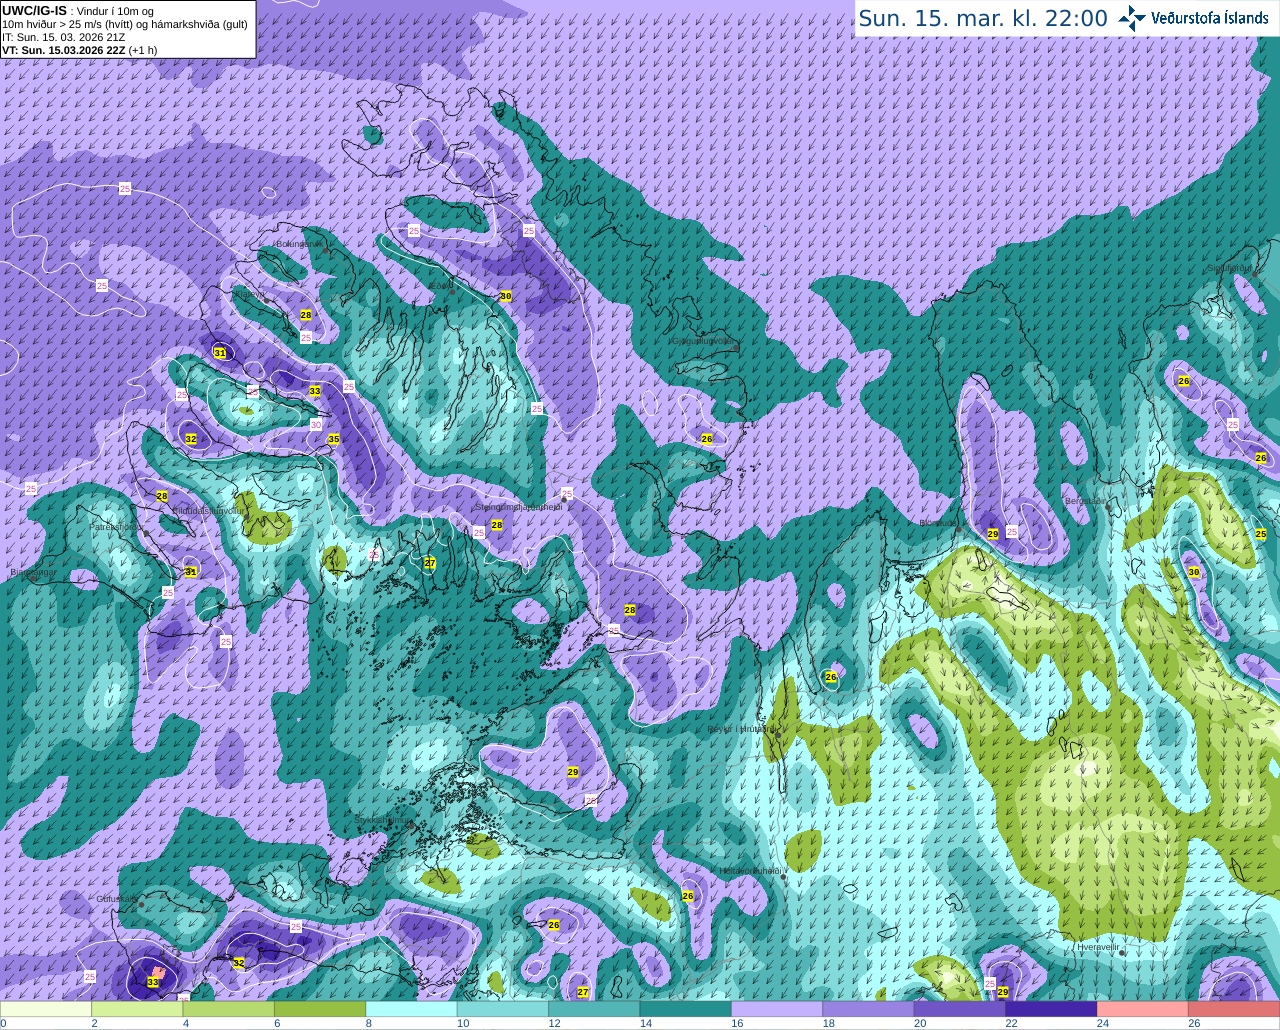Click the Blönduós station label
1280x1030 pixels.
[938, 522]
